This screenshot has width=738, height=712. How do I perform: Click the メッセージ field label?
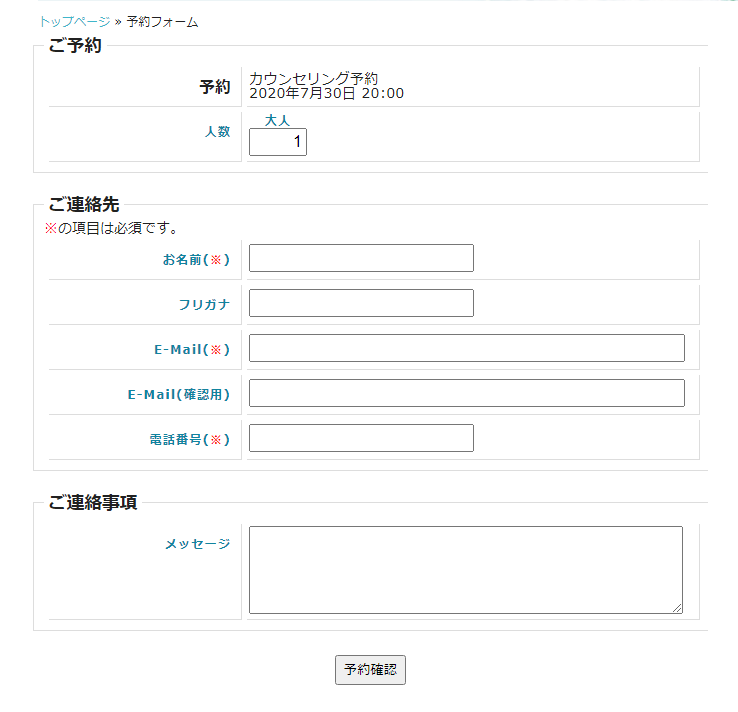click(x=197, y=544)
